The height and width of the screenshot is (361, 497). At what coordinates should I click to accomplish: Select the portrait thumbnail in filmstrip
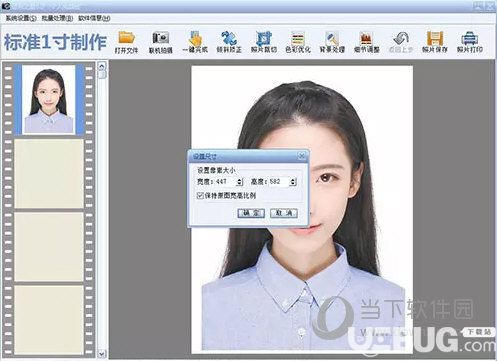(x=49, y=99)
